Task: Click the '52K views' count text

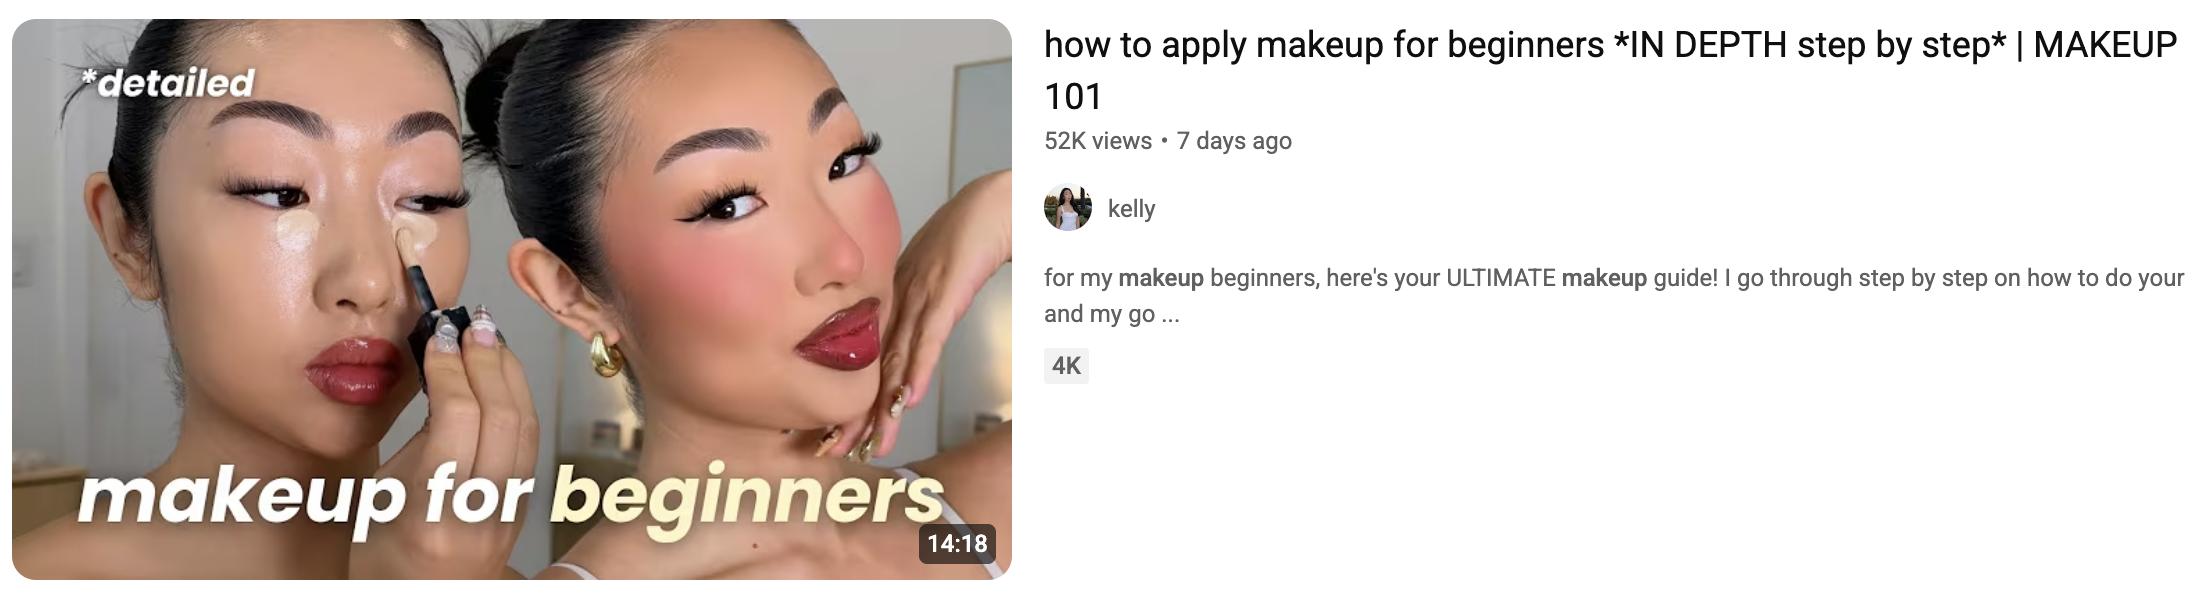Action: tap(1098, 141)
